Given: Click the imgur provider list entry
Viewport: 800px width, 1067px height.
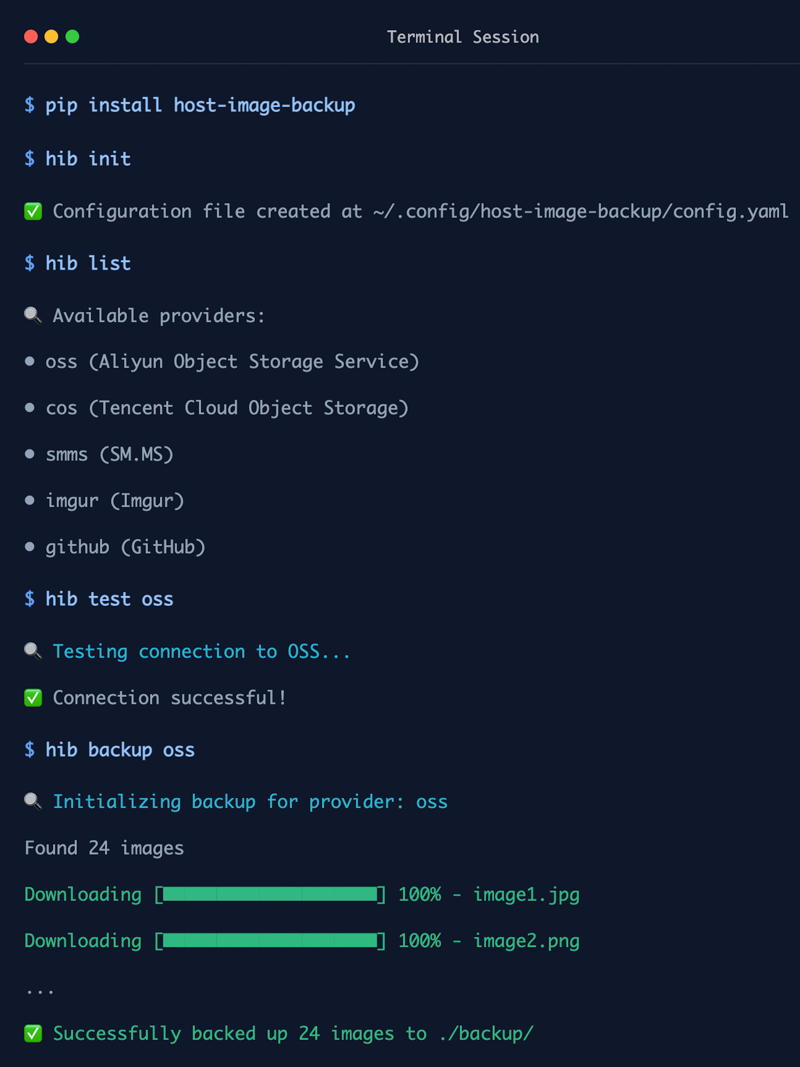Looking at the screenshot, I should pos(115,500).
